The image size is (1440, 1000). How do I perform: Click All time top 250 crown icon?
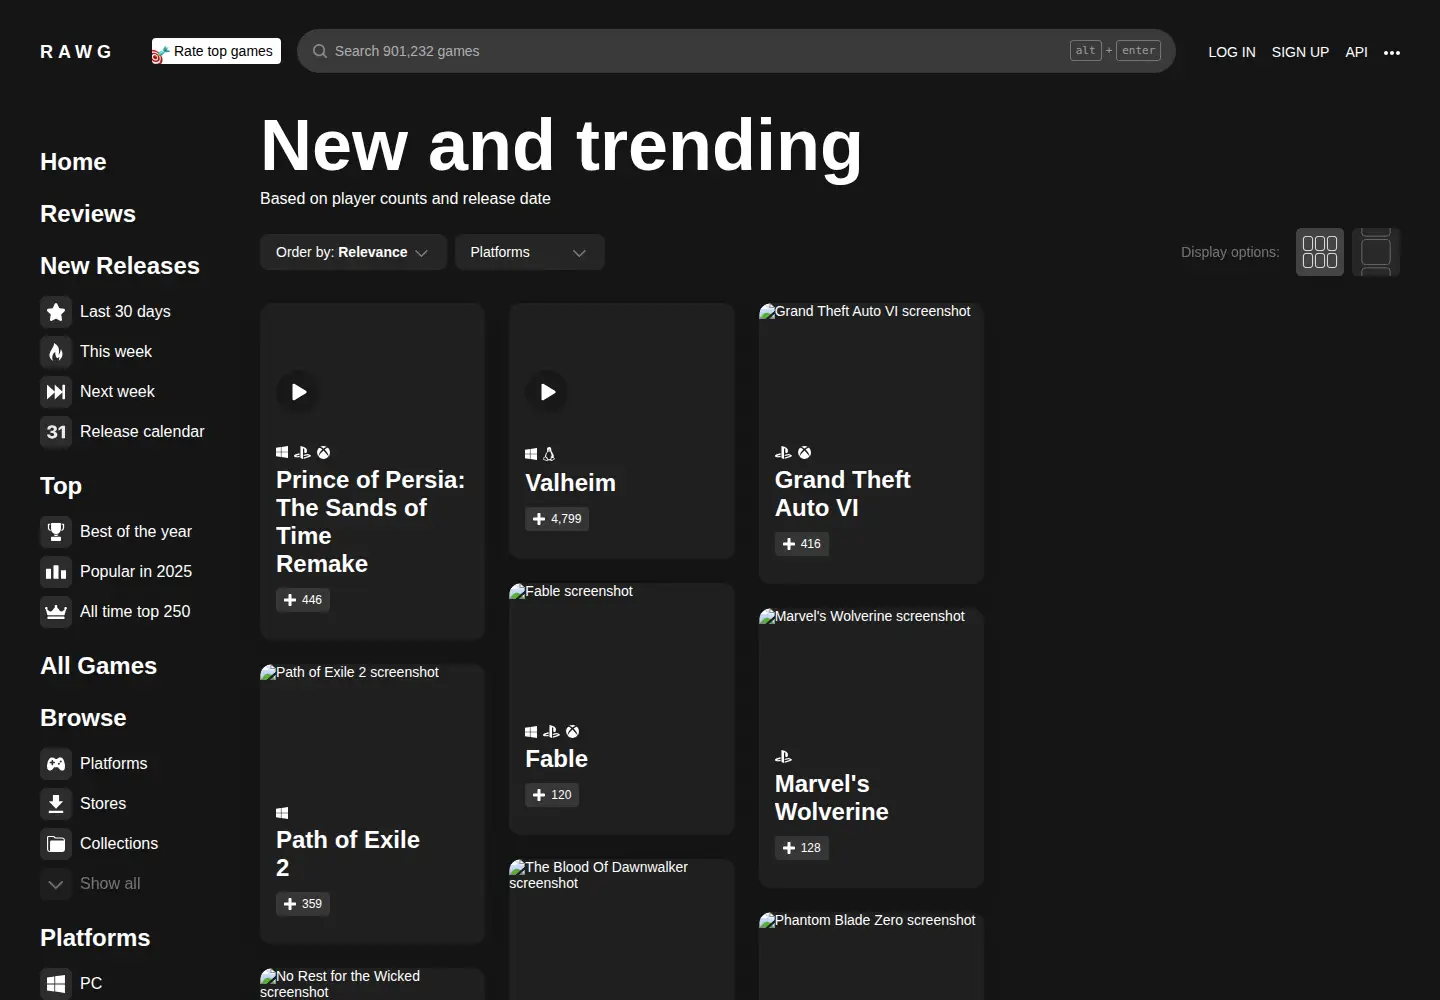coord(56,612)
